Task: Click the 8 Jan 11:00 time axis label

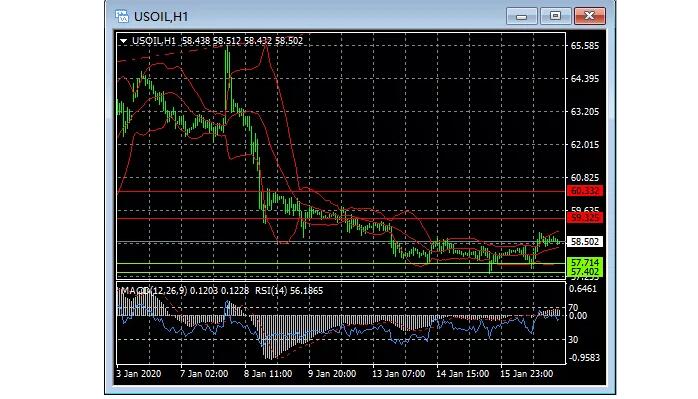Action: [x=268, y=374]
